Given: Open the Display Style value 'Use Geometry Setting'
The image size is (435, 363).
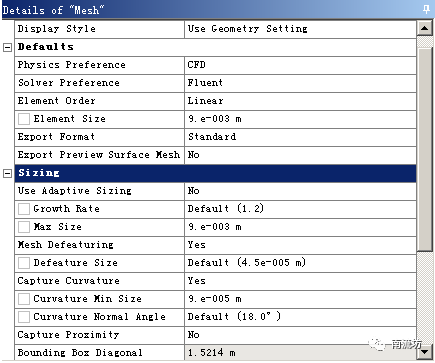Looking at the screenshot, I should [x=300, y=29].
